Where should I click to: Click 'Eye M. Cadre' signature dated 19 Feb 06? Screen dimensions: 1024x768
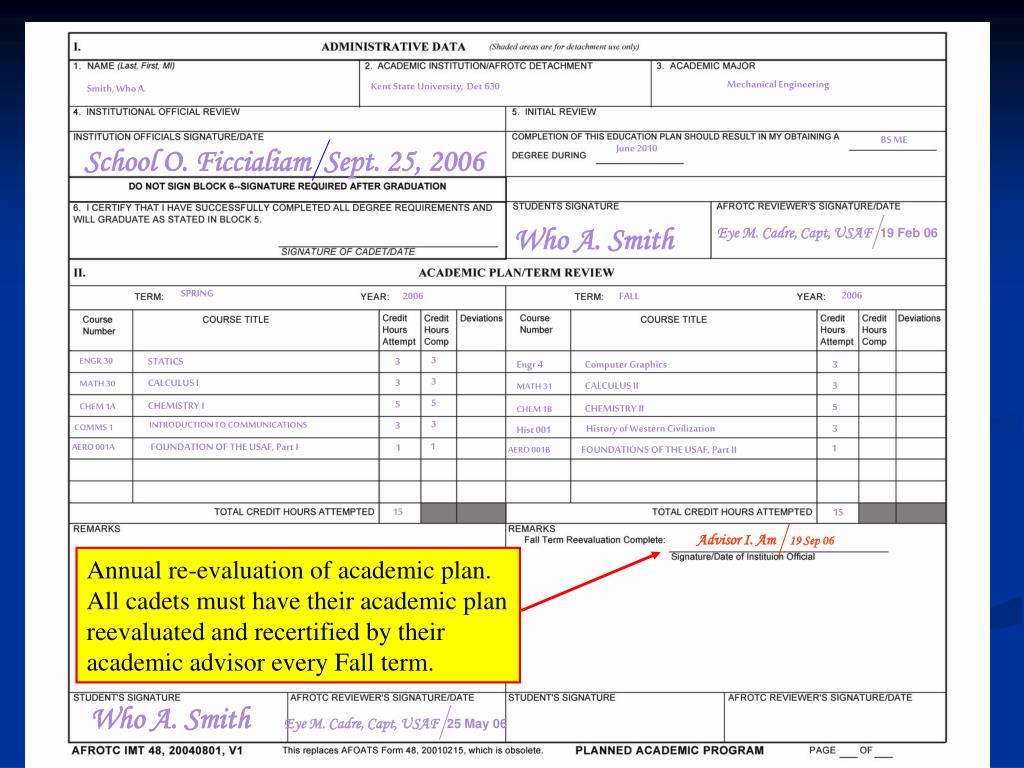point(827,233)
